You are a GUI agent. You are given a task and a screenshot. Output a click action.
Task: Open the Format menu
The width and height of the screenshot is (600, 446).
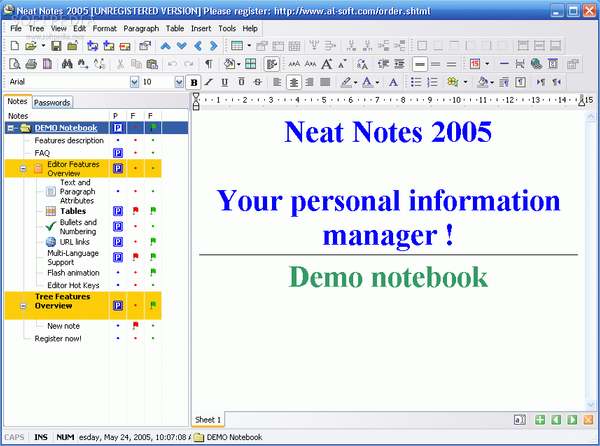(x=104, y=29)
